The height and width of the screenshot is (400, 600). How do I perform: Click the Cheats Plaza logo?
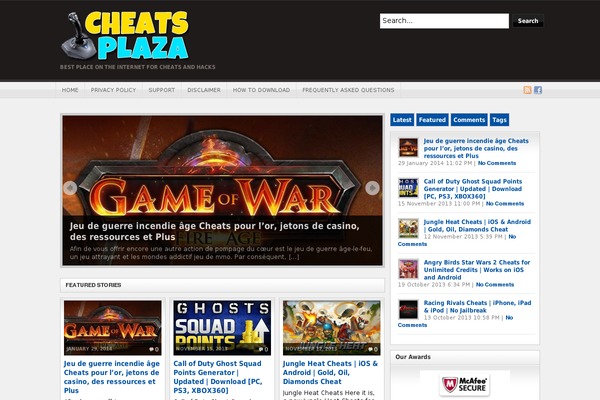click(x=125, y=36)
